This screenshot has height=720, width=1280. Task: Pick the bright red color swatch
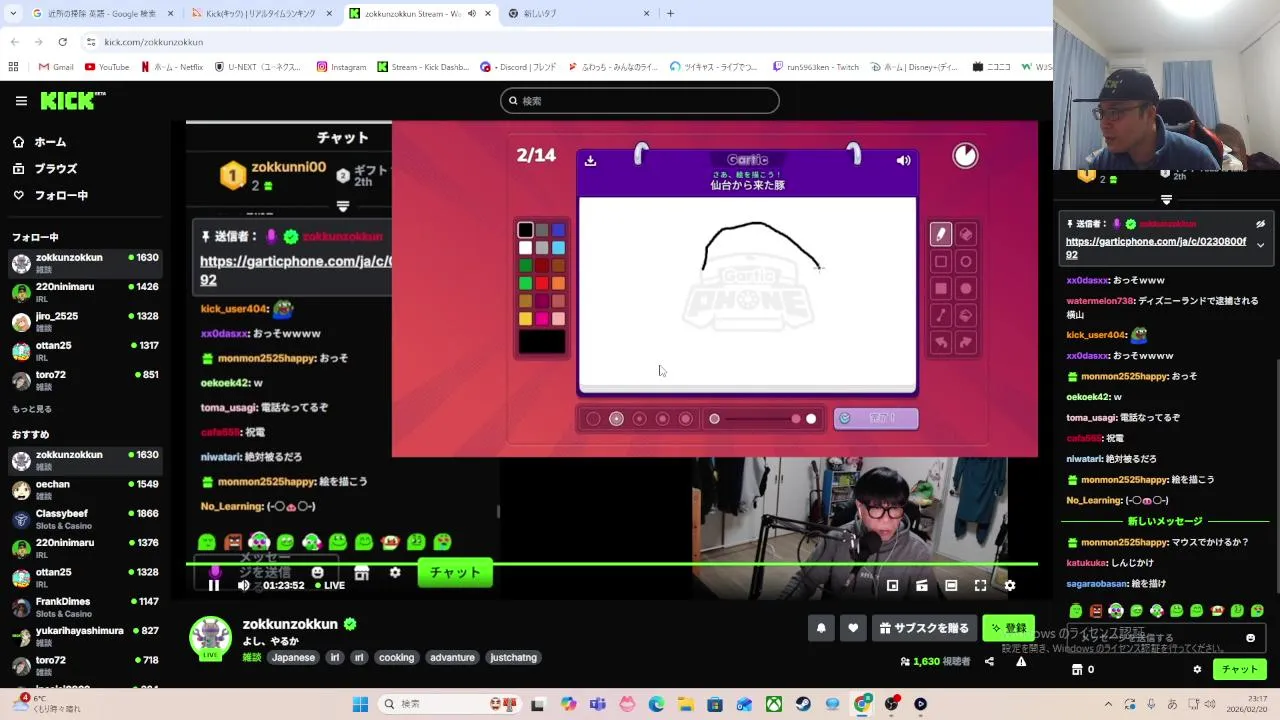(541, 283)
